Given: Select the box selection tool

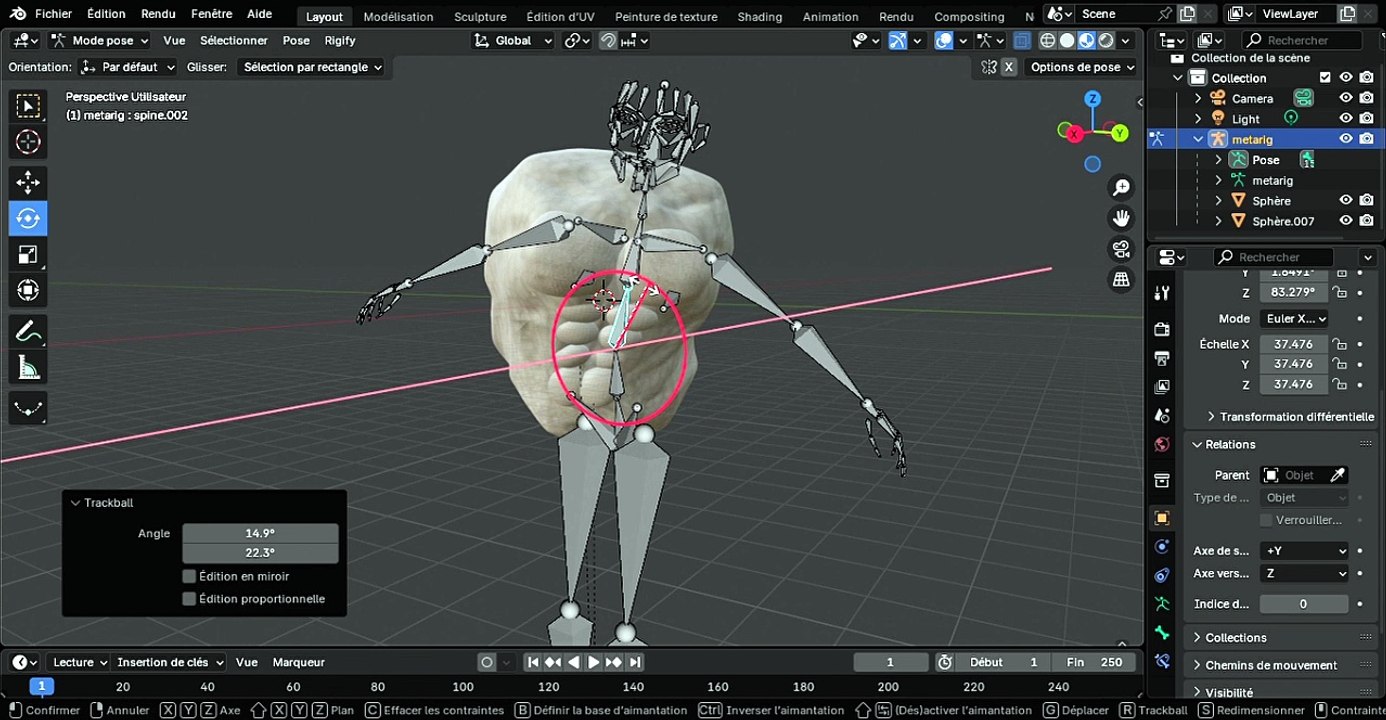Looking at the screenshot, I should 28,106.
